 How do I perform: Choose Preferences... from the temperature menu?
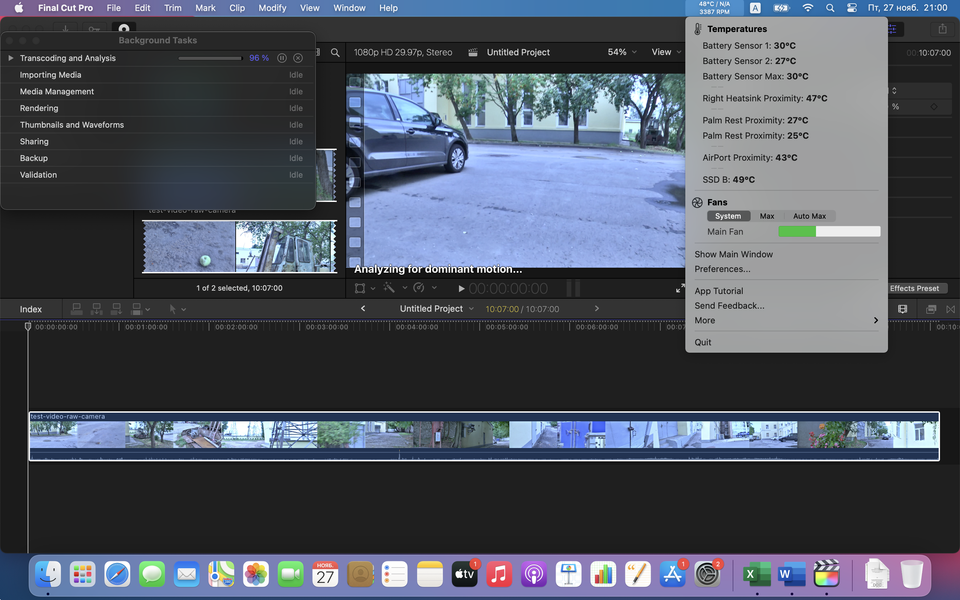coord(722,269)
